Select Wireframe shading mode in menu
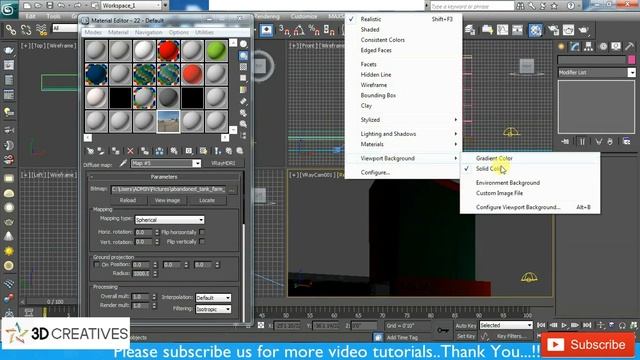Screen dimensions: 640x360 (373, 85)
